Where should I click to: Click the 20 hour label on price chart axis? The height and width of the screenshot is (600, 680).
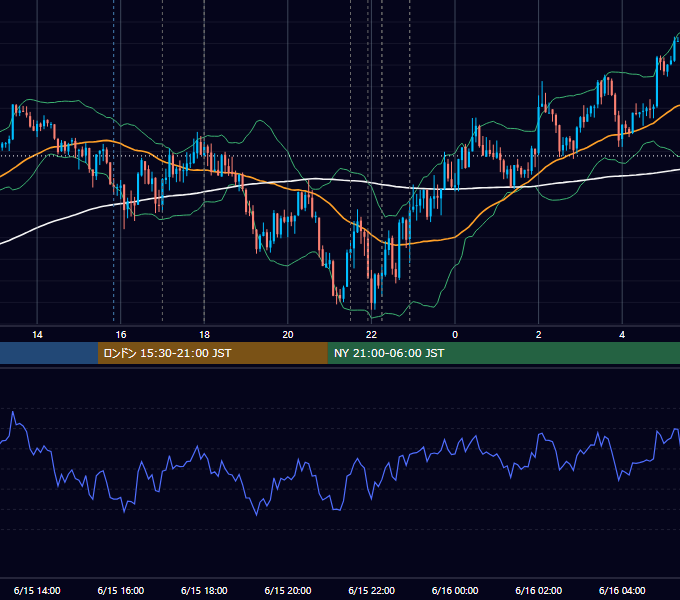click(288, 335)
